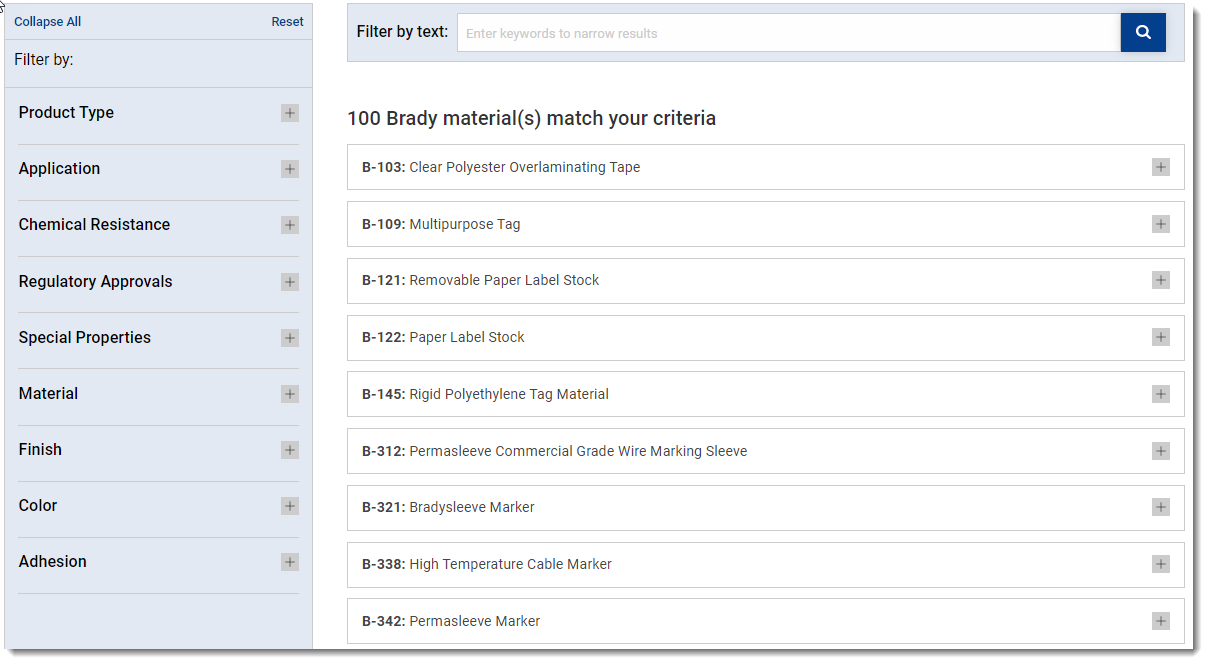Select Special Properties filter heading
The width and height of the screenshot is (1208, 664).
(85, 338)
